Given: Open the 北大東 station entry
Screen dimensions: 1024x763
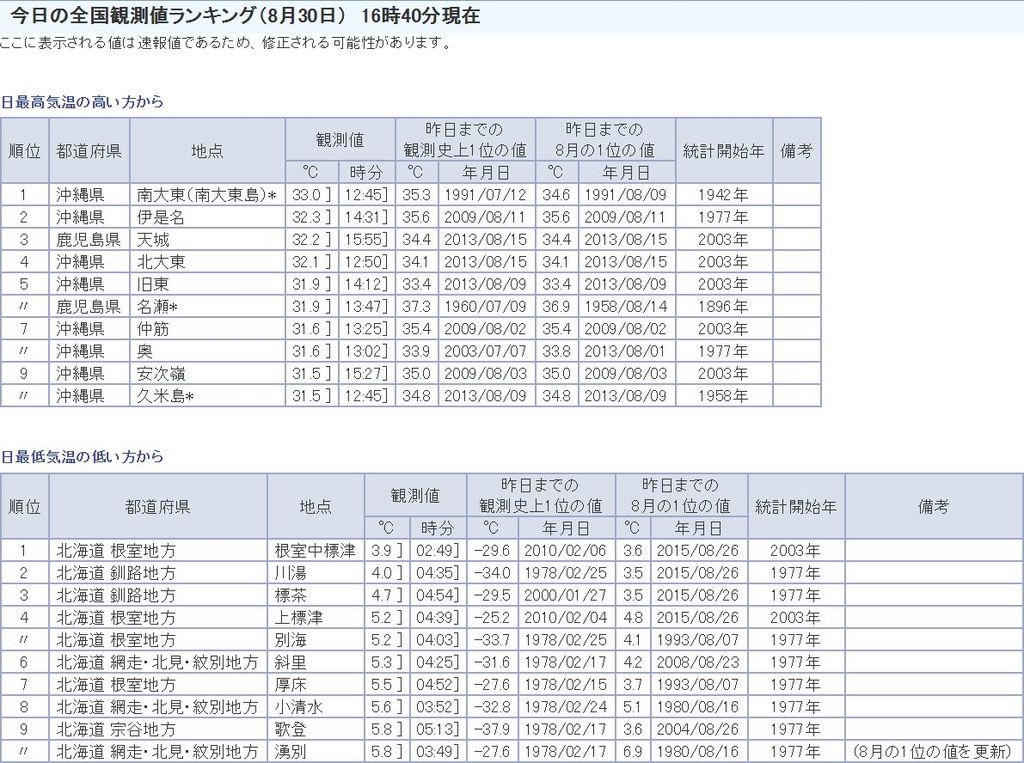Looking at the screenshot, I should (x=160, y=262).
